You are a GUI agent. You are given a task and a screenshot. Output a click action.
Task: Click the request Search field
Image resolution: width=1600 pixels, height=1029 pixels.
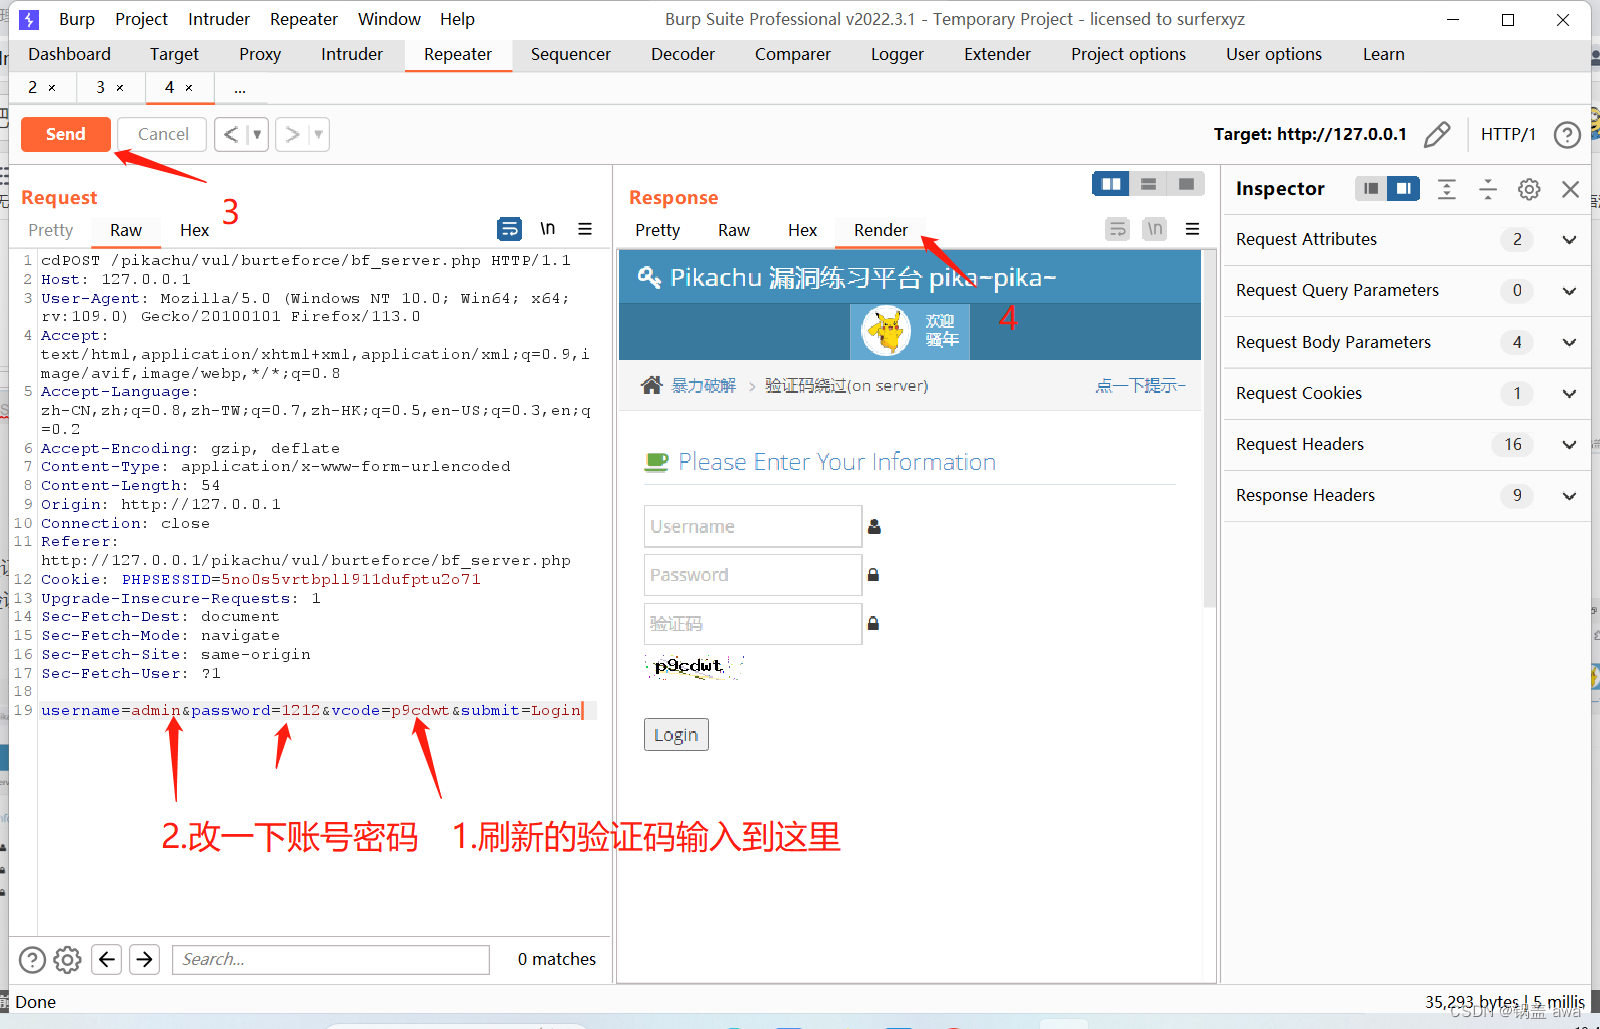pos(331,960)
